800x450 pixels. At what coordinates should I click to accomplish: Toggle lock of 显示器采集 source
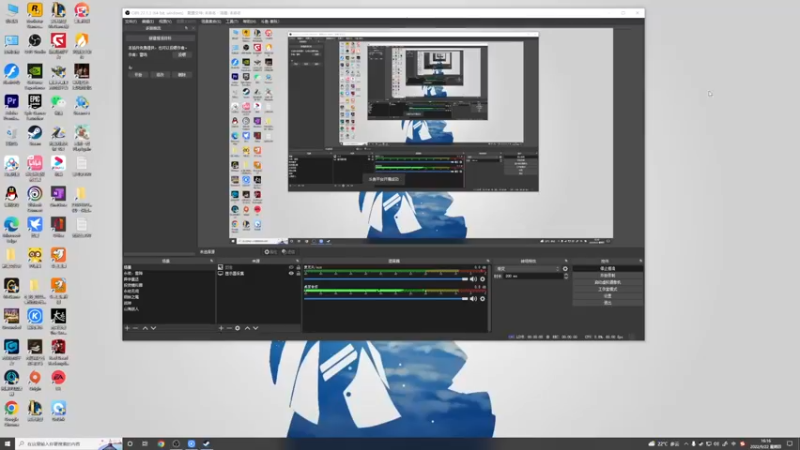pyautogui.click(x=298, y=273)
